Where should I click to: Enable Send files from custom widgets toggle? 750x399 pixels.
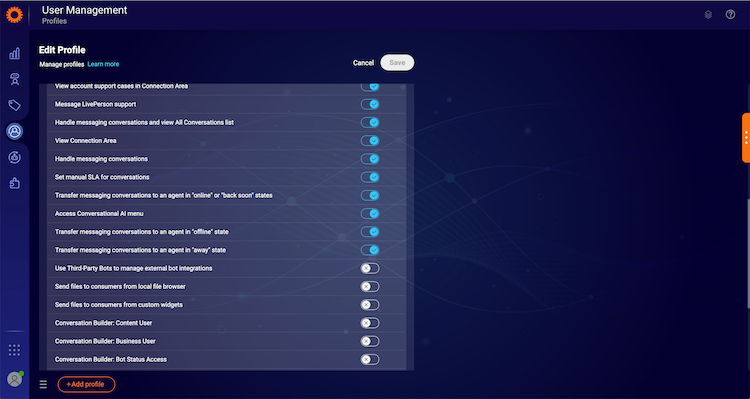point(370,305)
